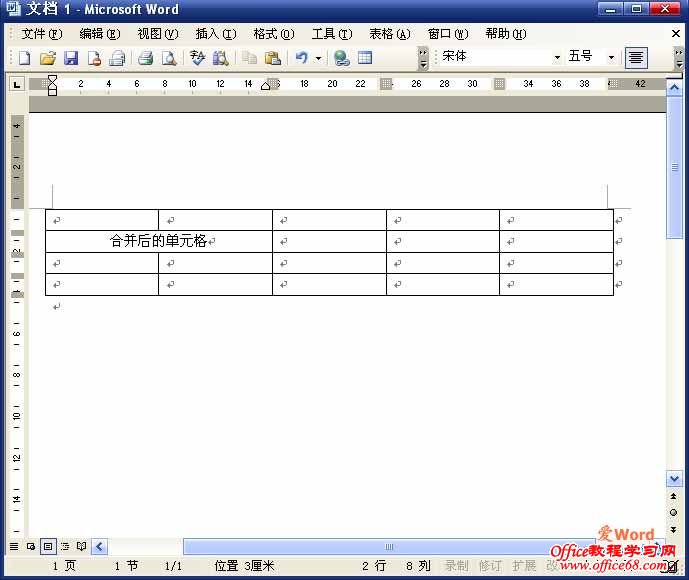Viewport: 689px width, 580px height.
Task: Expand the 宋体 font name dropdown
Action: pyautogui.click(x=557, y=58)
